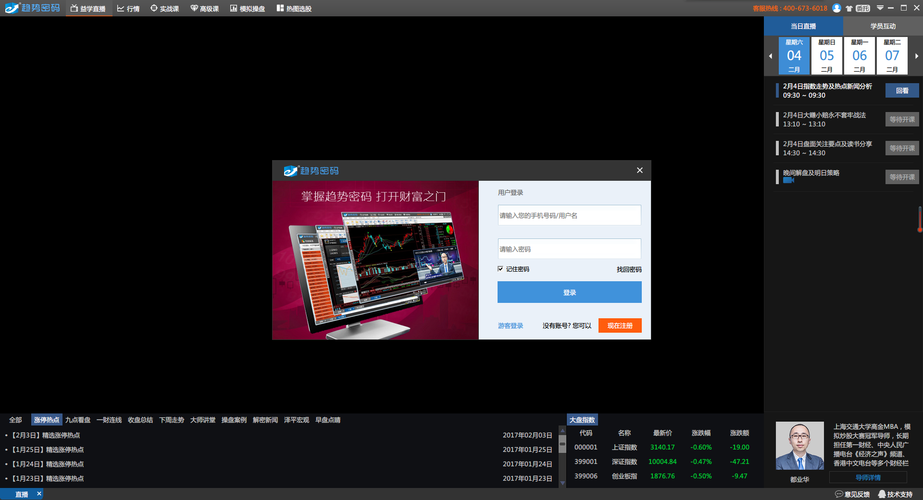Click the shirt skin icon in title bar
This screenshot has height=500, width=923.
(x=849, y=8)
